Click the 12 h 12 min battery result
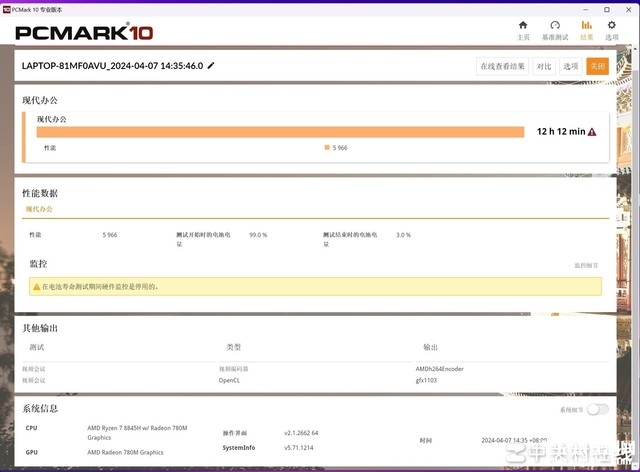Screen dimensions: 640x472 click(x=561, y=131)
